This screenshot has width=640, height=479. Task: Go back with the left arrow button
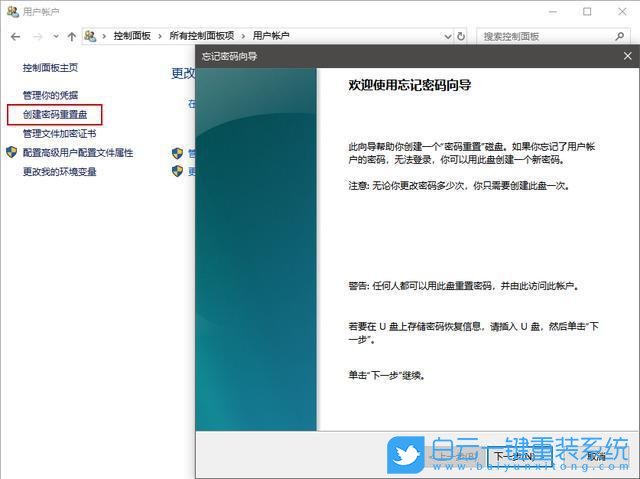pos(16,37)
